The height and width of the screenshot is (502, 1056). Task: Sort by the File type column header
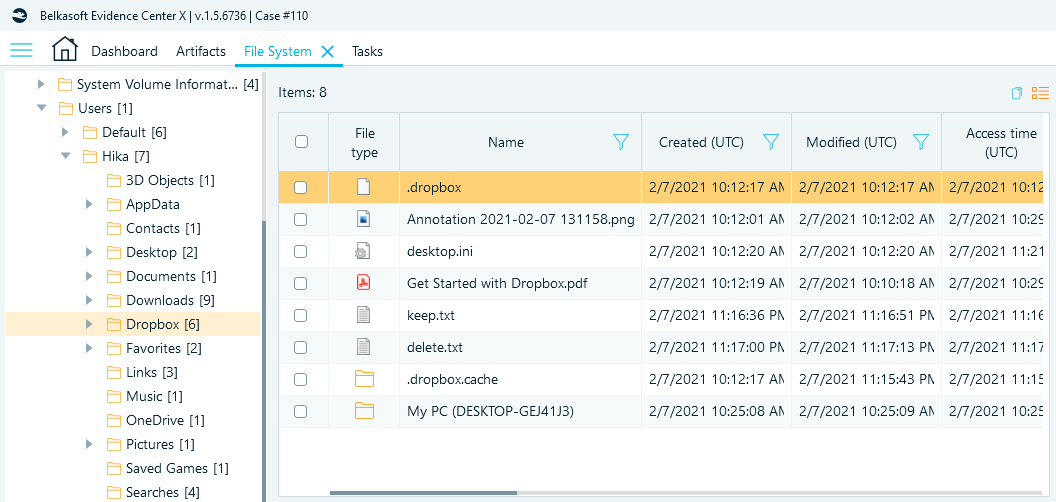(x=364, y=142)
